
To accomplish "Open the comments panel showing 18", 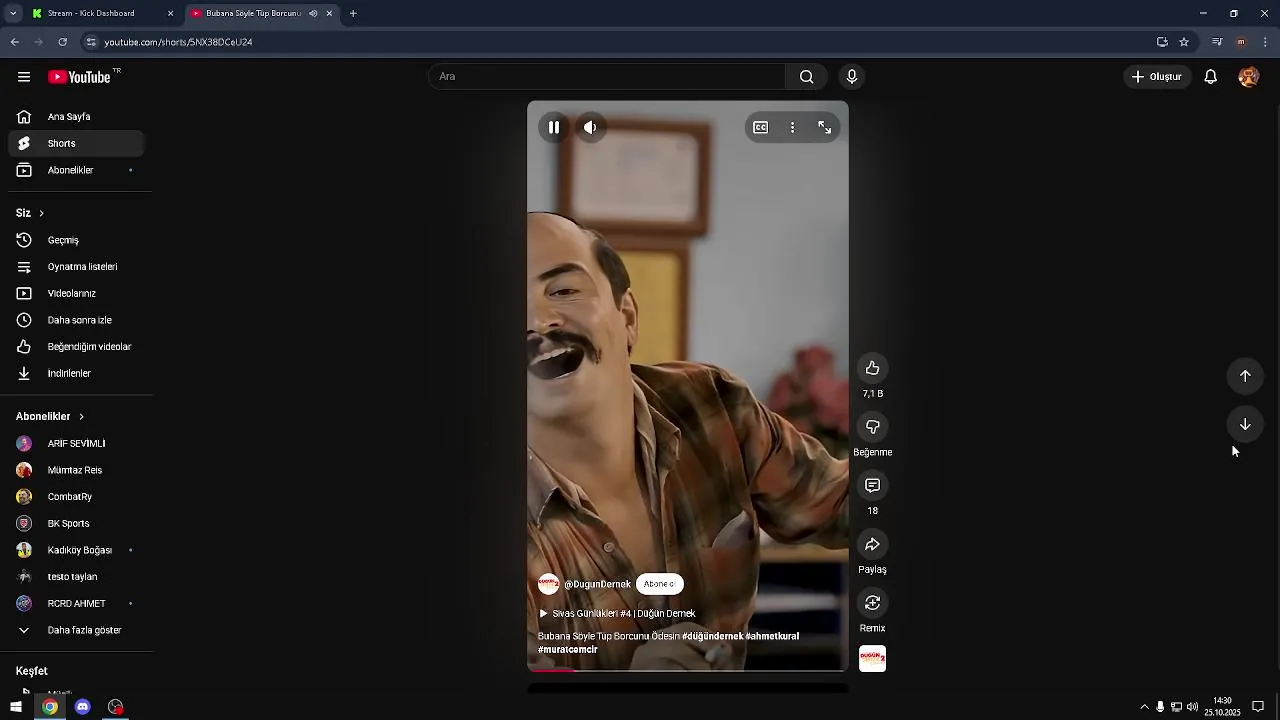I will click(x=872, y=485).
